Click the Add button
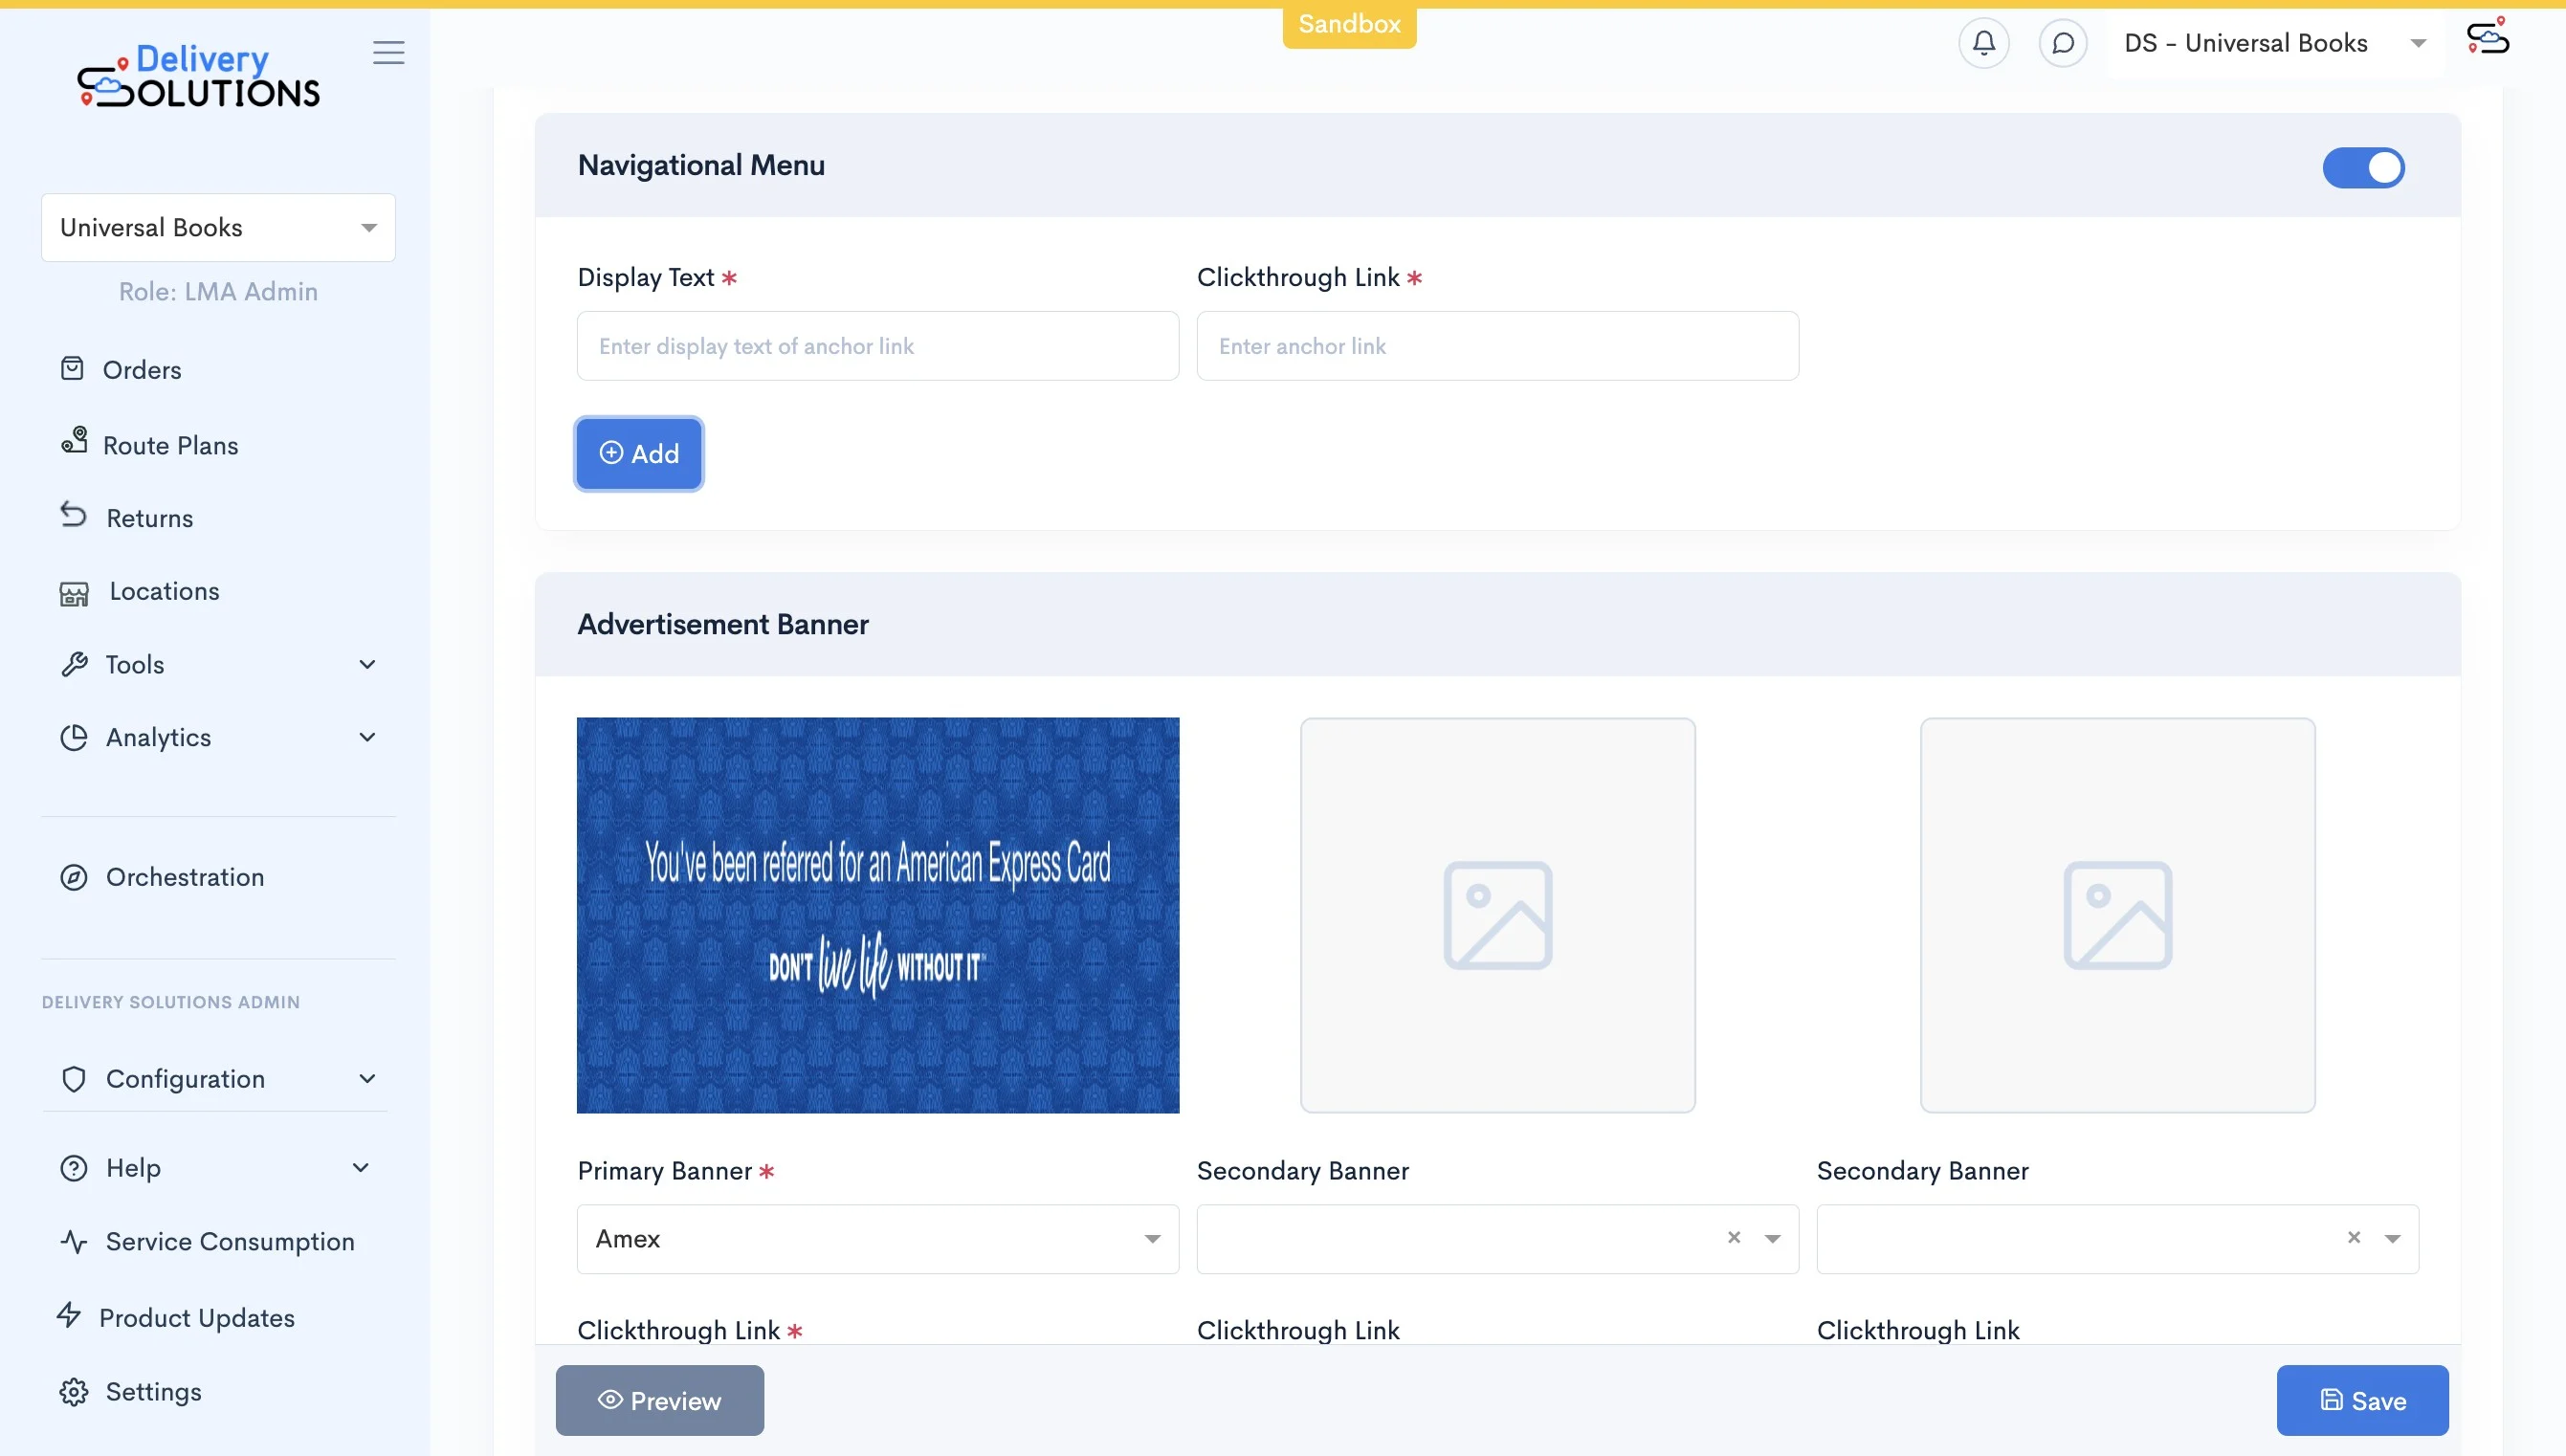 point(638,453)
